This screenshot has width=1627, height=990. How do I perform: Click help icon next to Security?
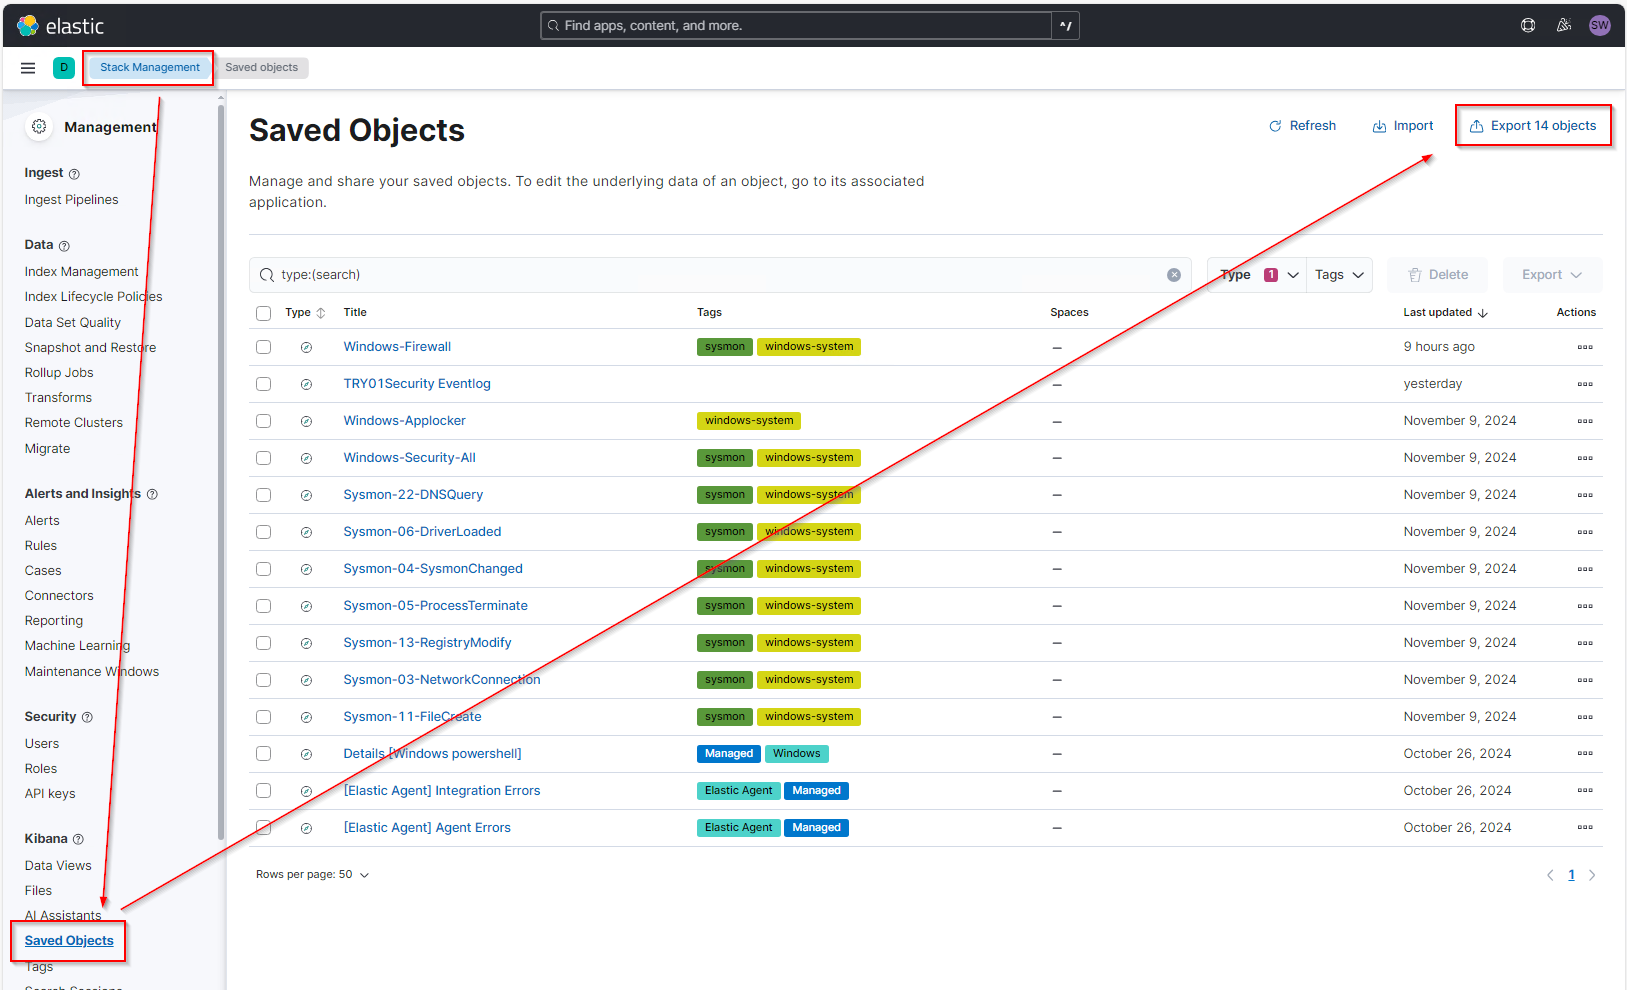(x=87, y=717)
